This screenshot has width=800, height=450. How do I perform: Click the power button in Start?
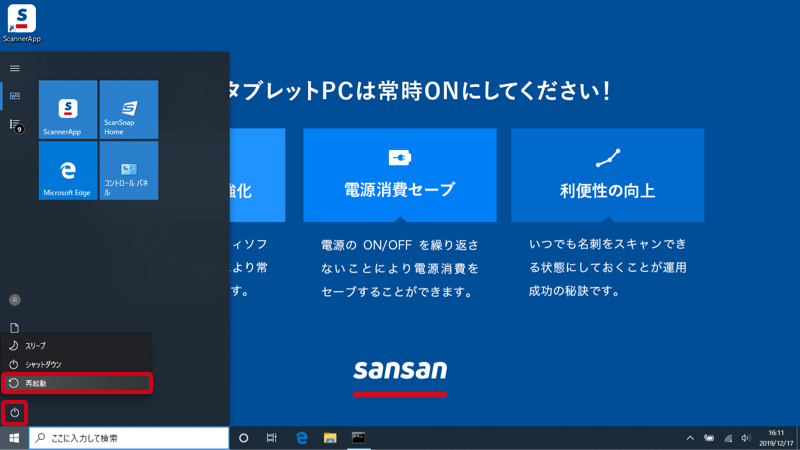[14, 413]
